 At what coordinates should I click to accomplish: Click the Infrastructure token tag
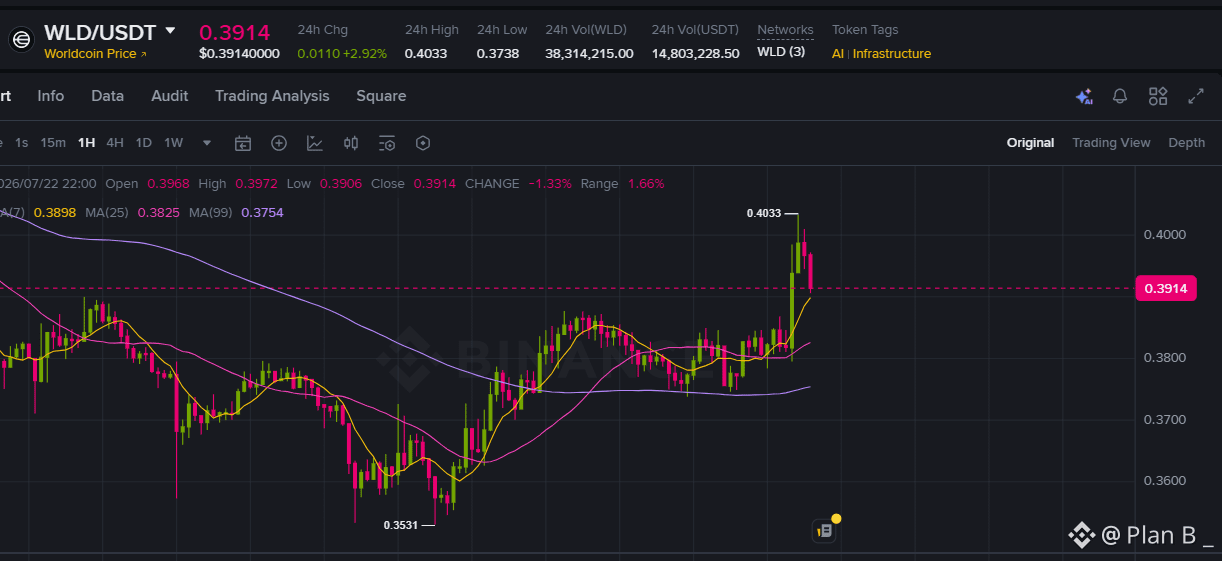coord(892,54)
